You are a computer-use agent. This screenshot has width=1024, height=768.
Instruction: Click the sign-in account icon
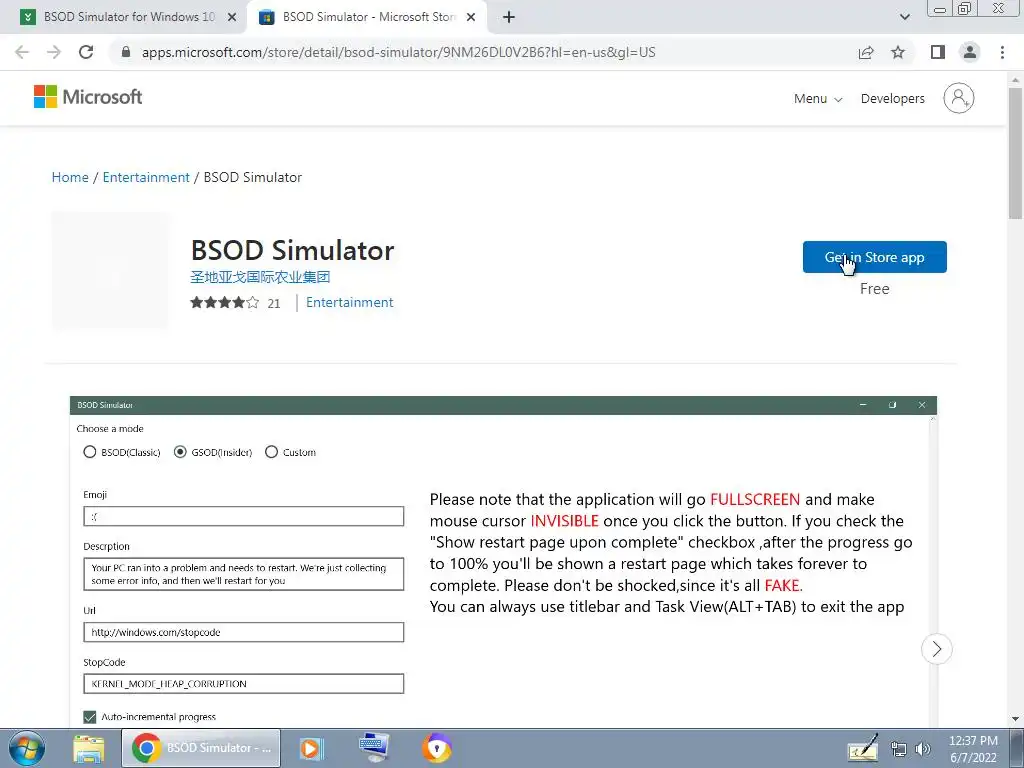pos(959,98)
